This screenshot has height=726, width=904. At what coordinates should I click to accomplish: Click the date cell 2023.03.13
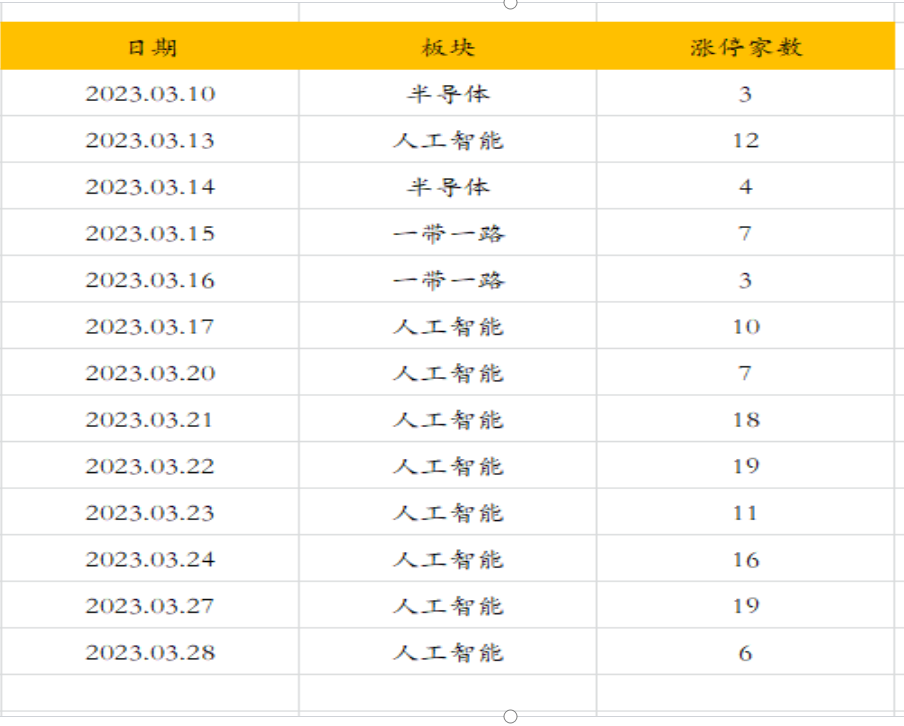click(150, 140)
